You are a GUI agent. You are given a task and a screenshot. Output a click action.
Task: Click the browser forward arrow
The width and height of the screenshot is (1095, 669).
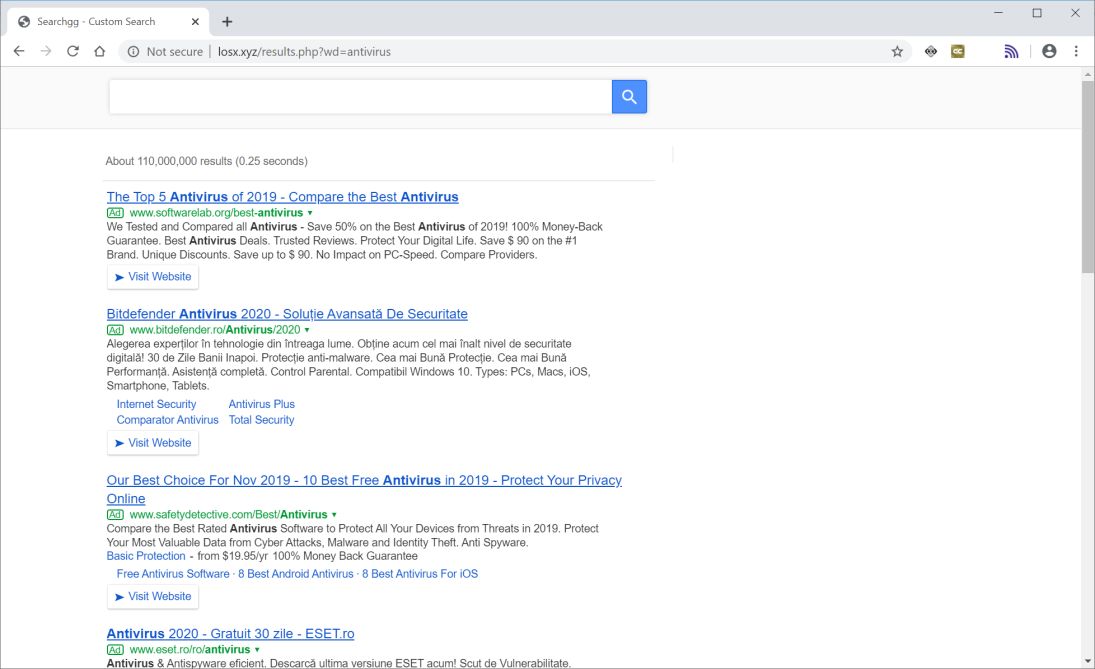click(x=45, y=51)
